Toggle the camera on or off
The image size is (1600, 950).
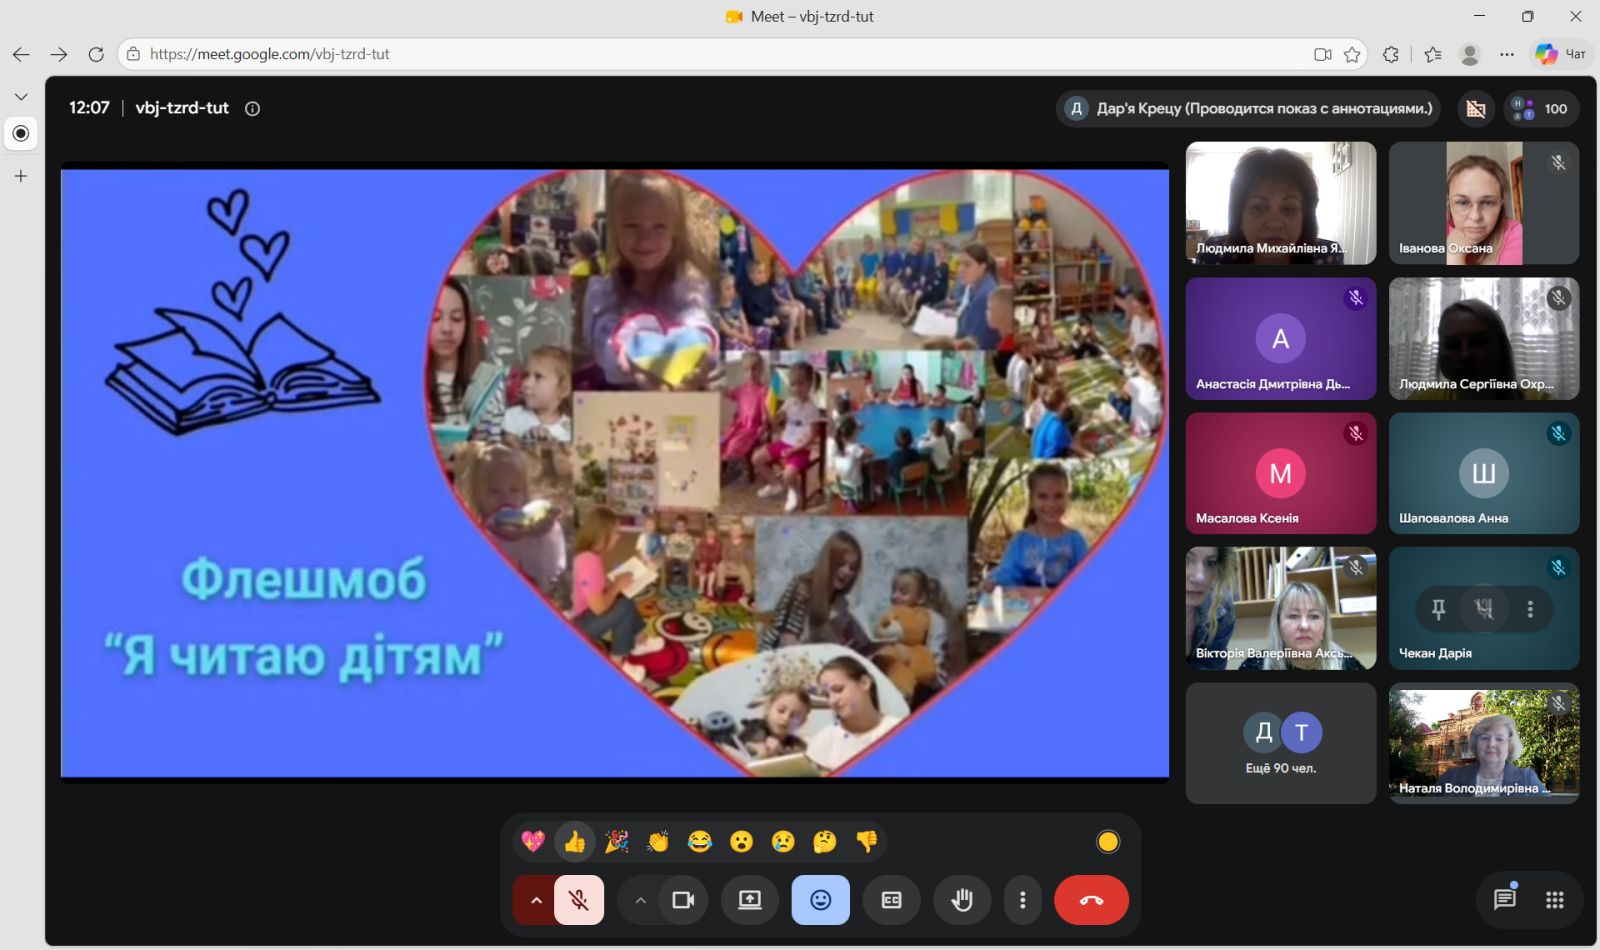[x=683, y=900]
